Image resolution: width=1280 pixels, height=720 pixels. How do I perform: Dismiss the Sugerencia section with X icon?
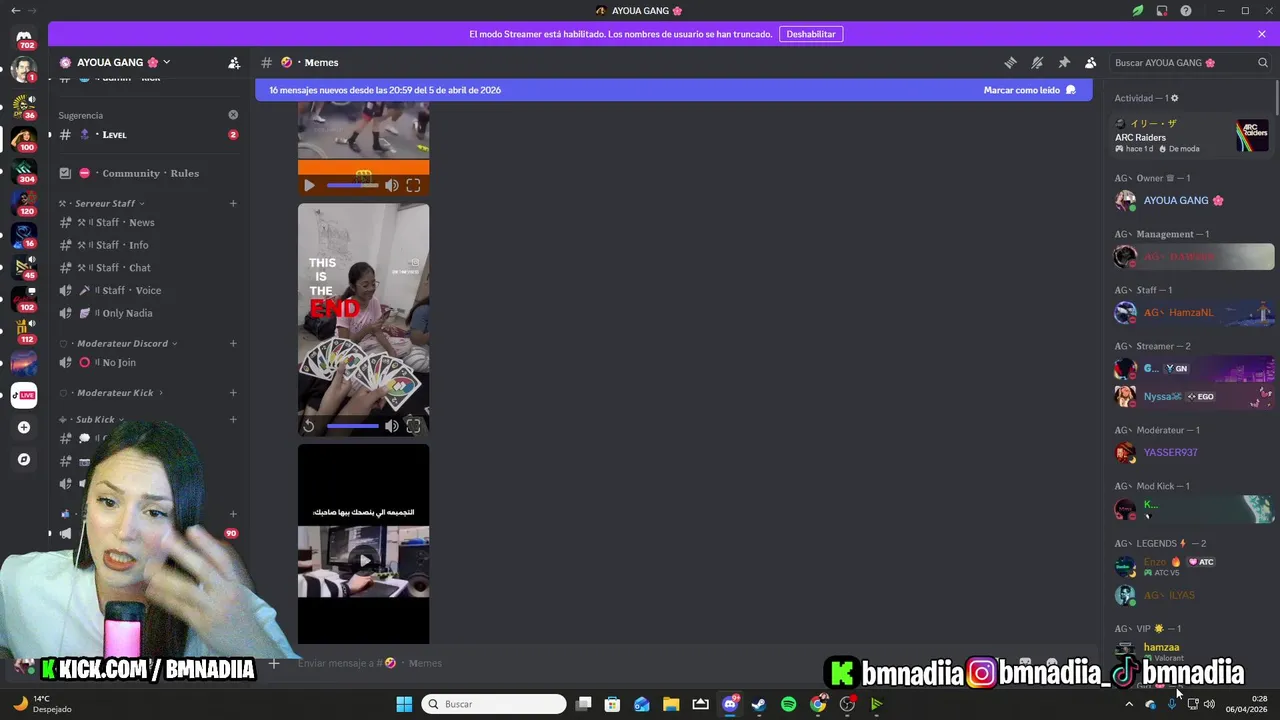pyautogui.click(x=233, y=115)
